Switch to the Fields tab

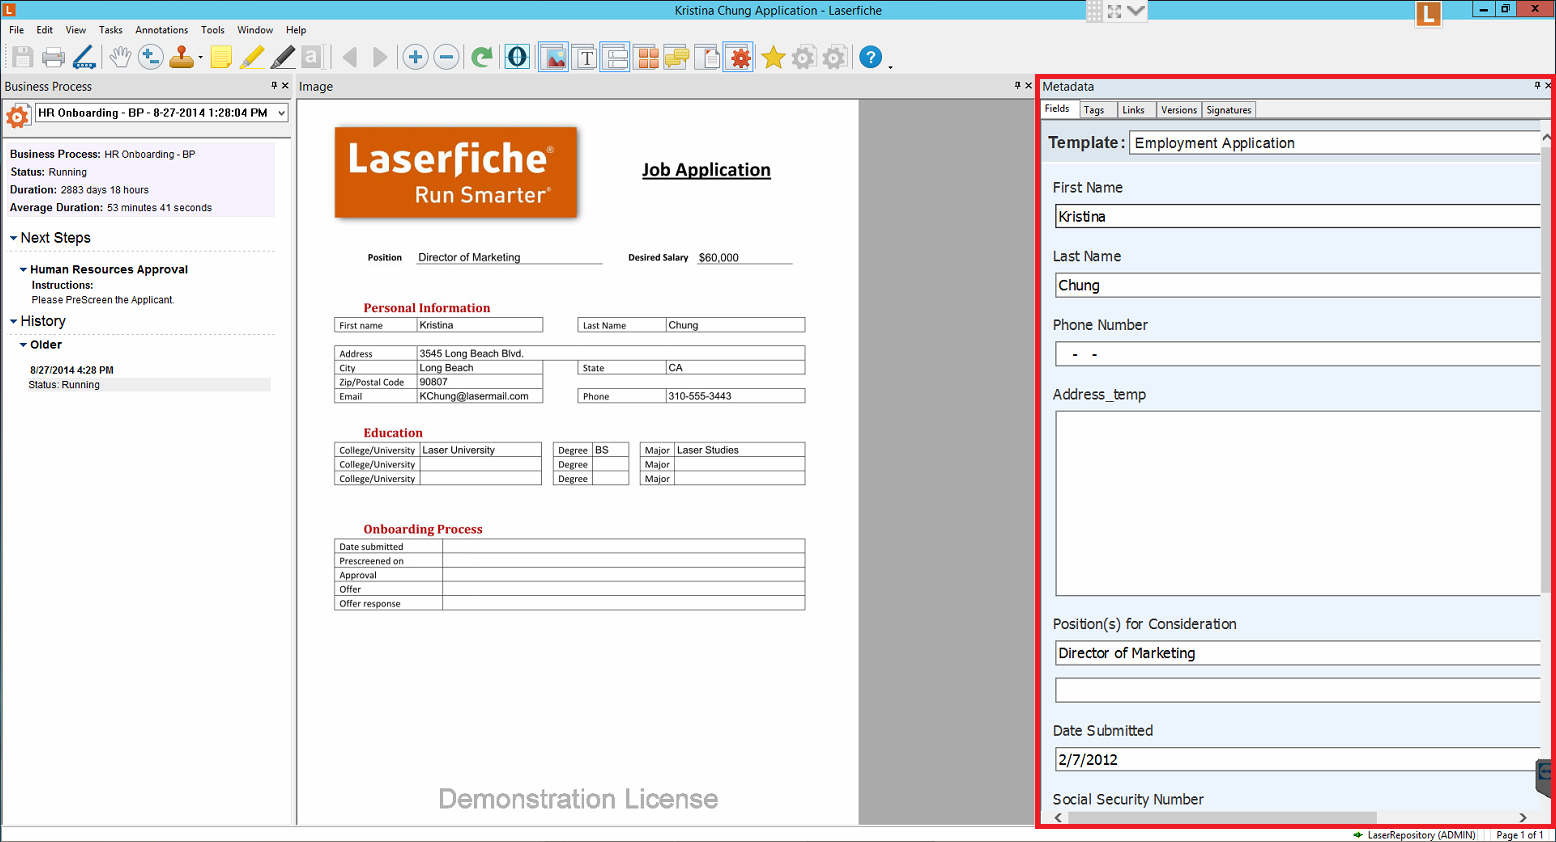pos(1057,109)
